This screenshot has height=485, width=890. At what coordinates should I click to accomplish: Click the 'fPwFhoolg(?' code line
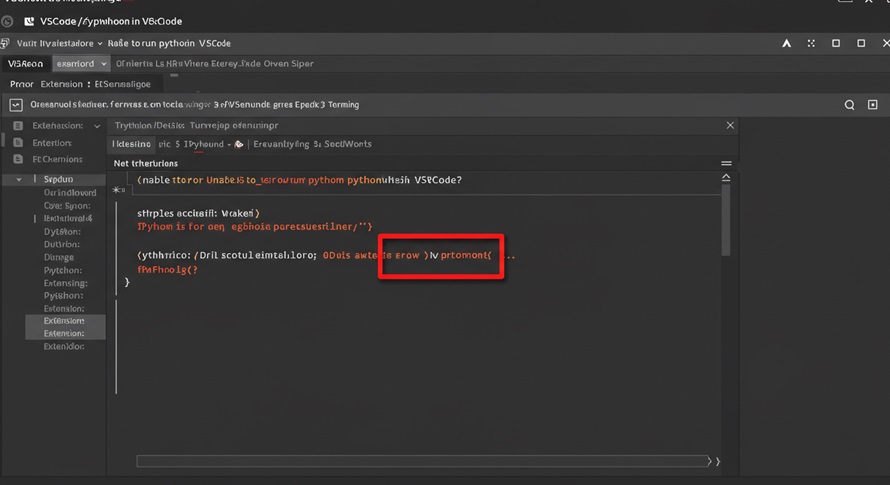pos(167,270)
